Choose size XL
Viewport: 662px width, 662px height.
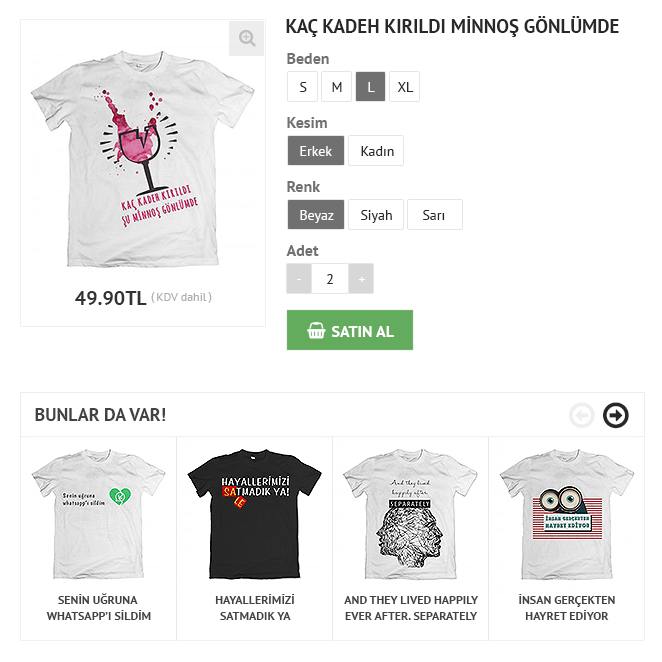click(404, 87)
